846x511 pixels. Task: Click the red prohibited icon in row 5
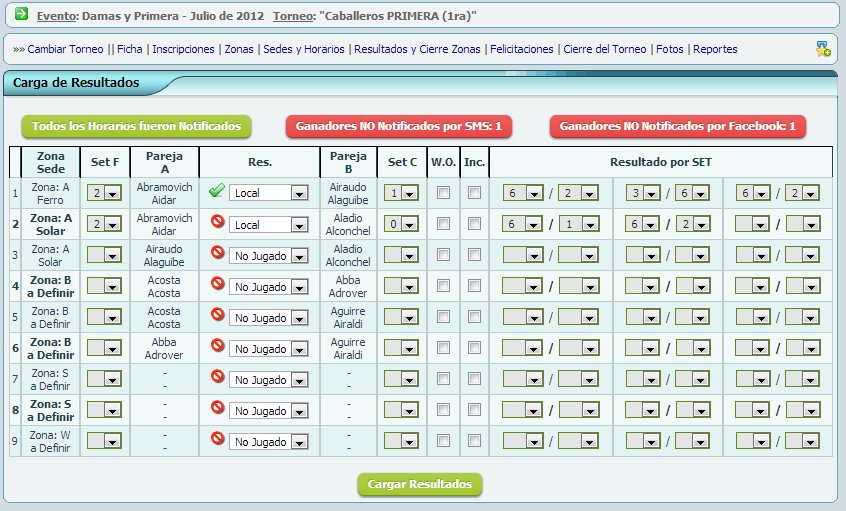click(216, 316)
